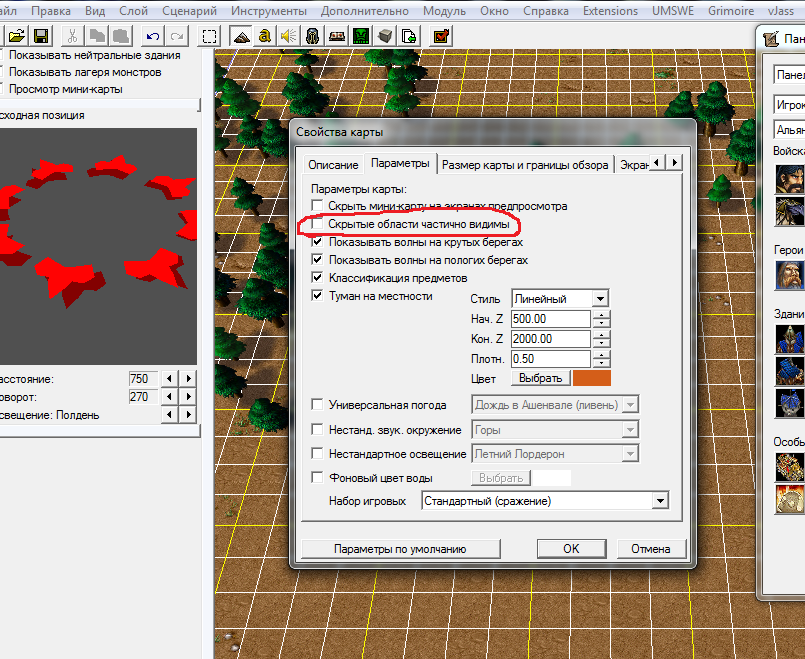This screenshot has height=659, width=805.
Task: Open the Terrain Editor mountain icon
Action: pyautogui.click(x=240, y=36)
